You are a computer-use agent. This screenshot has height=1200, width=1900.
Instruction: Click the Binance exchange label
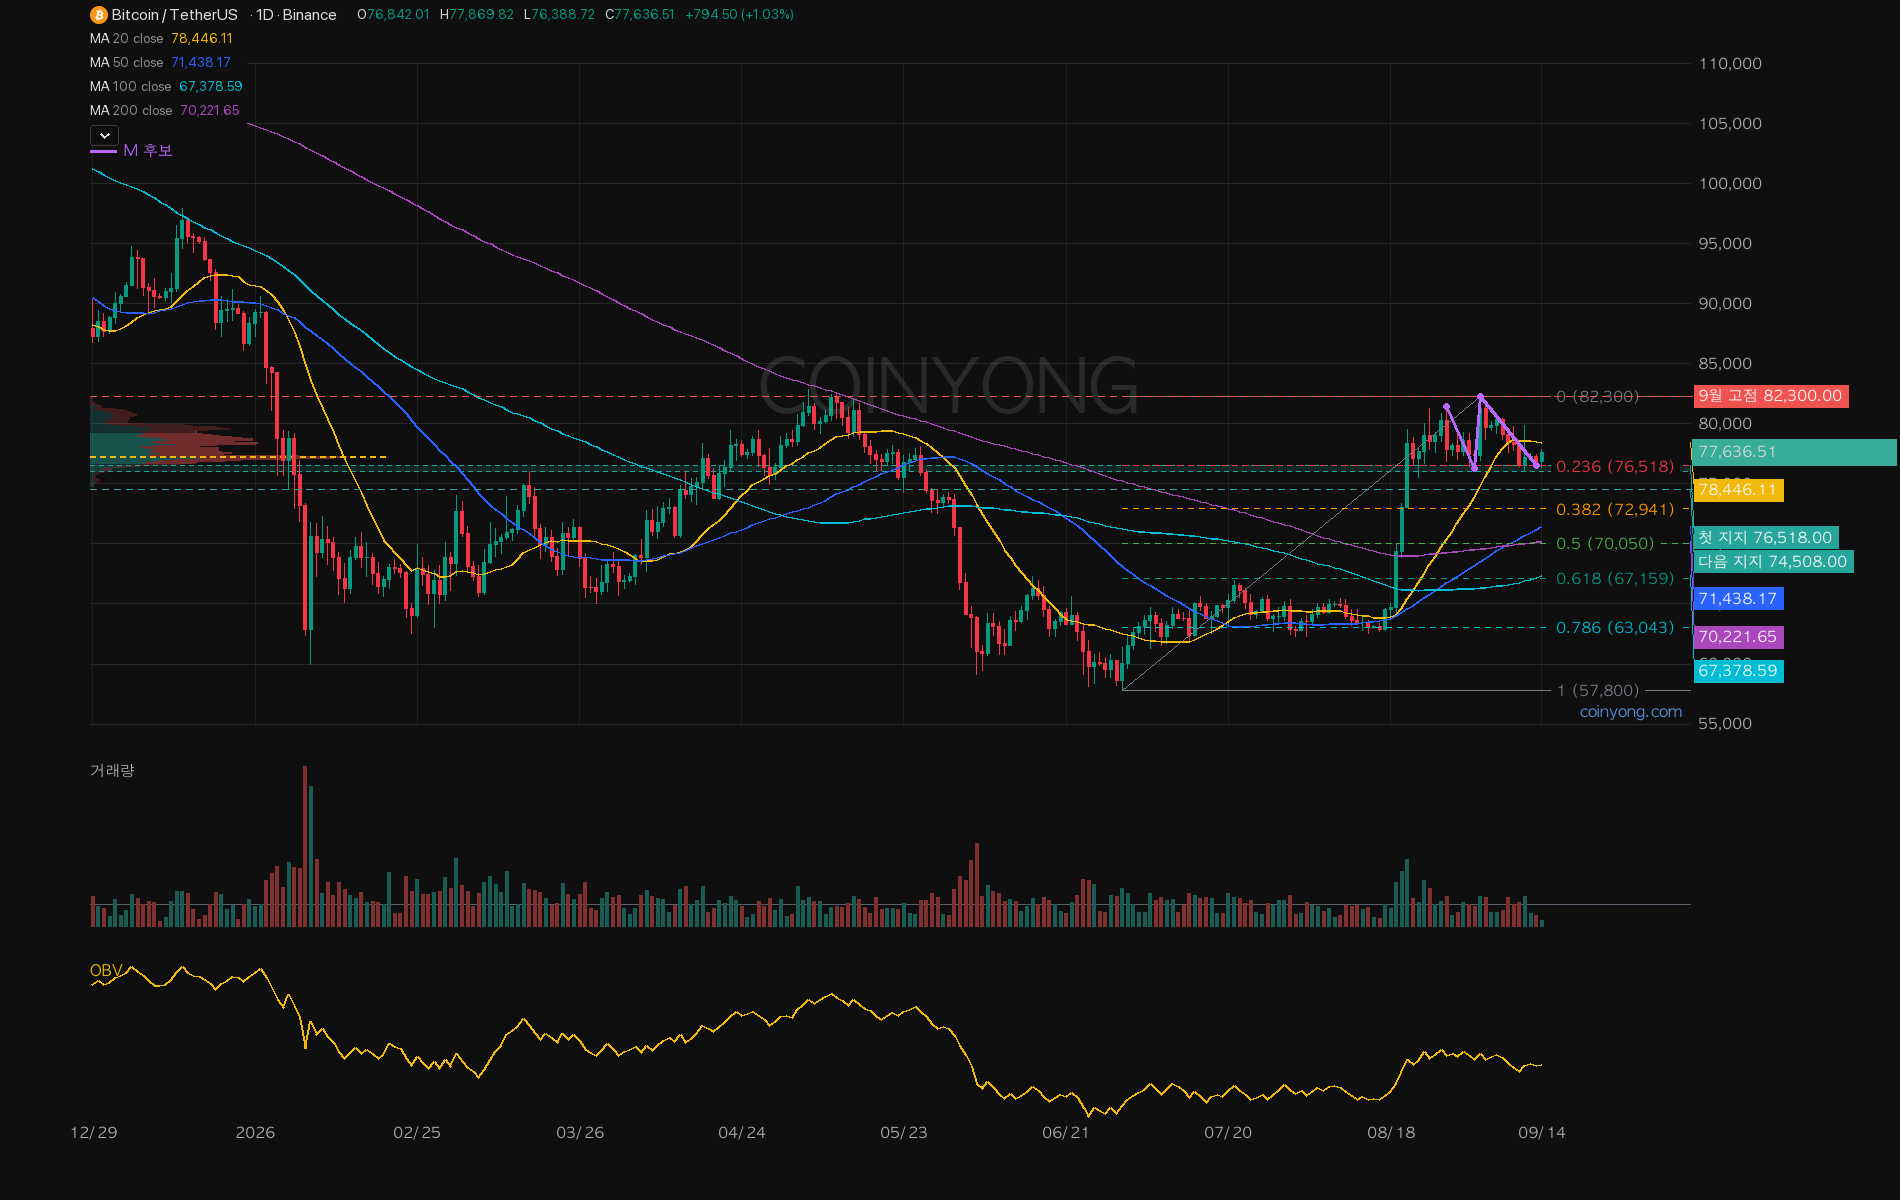(x=310, y=15)
